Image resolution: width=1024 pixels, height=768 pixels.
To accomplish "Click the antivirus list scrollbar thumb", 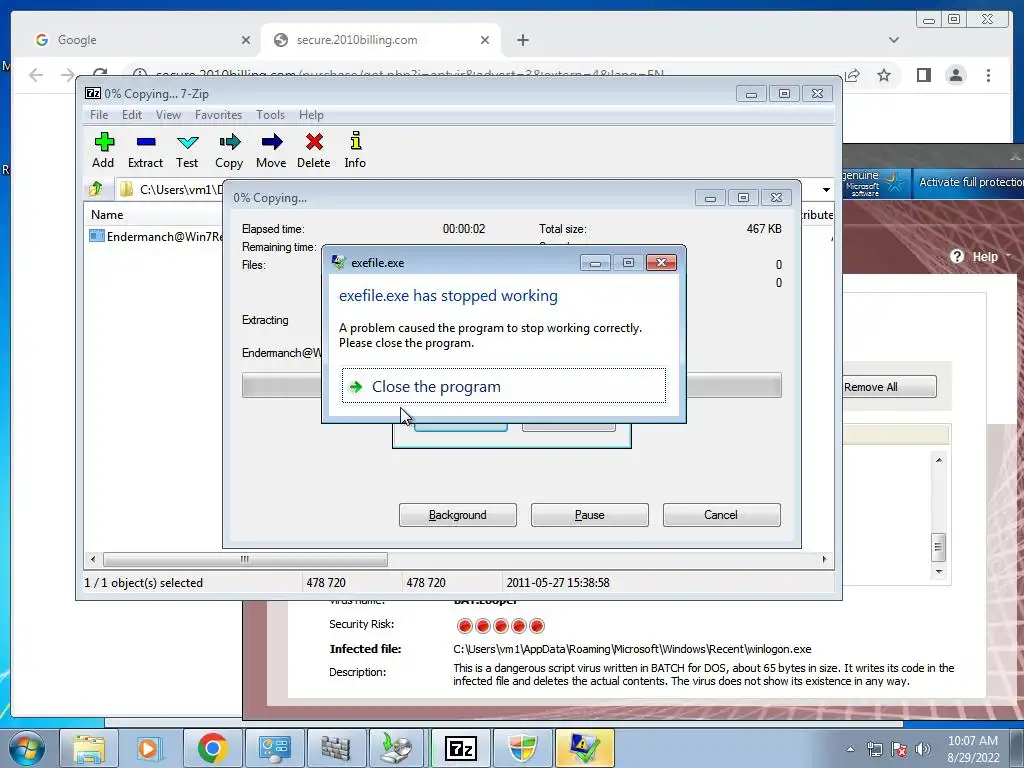I will click(938, 547).
